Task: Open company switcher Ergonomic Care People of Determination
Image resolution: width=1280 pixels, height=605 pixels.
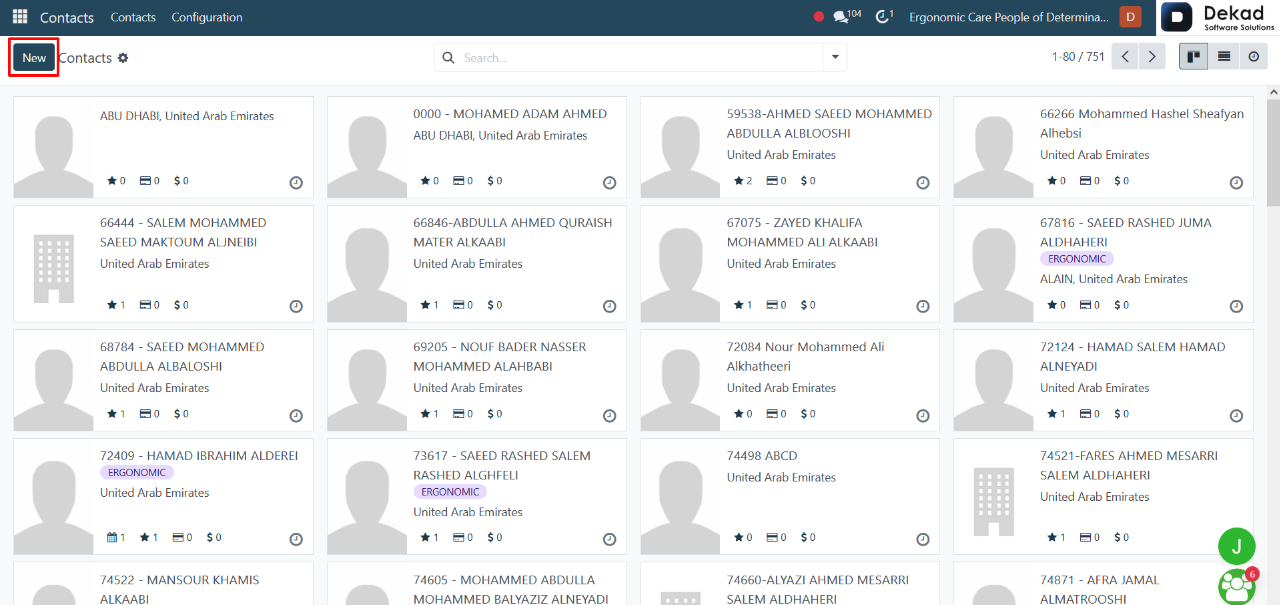Action: [x=1009, y=17]
